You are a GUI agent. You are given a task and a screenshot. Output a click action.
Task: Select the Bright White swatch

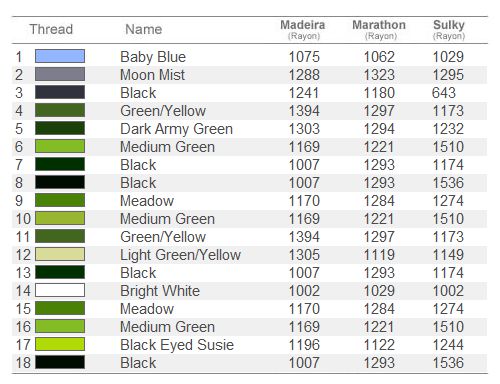point(60,290)
